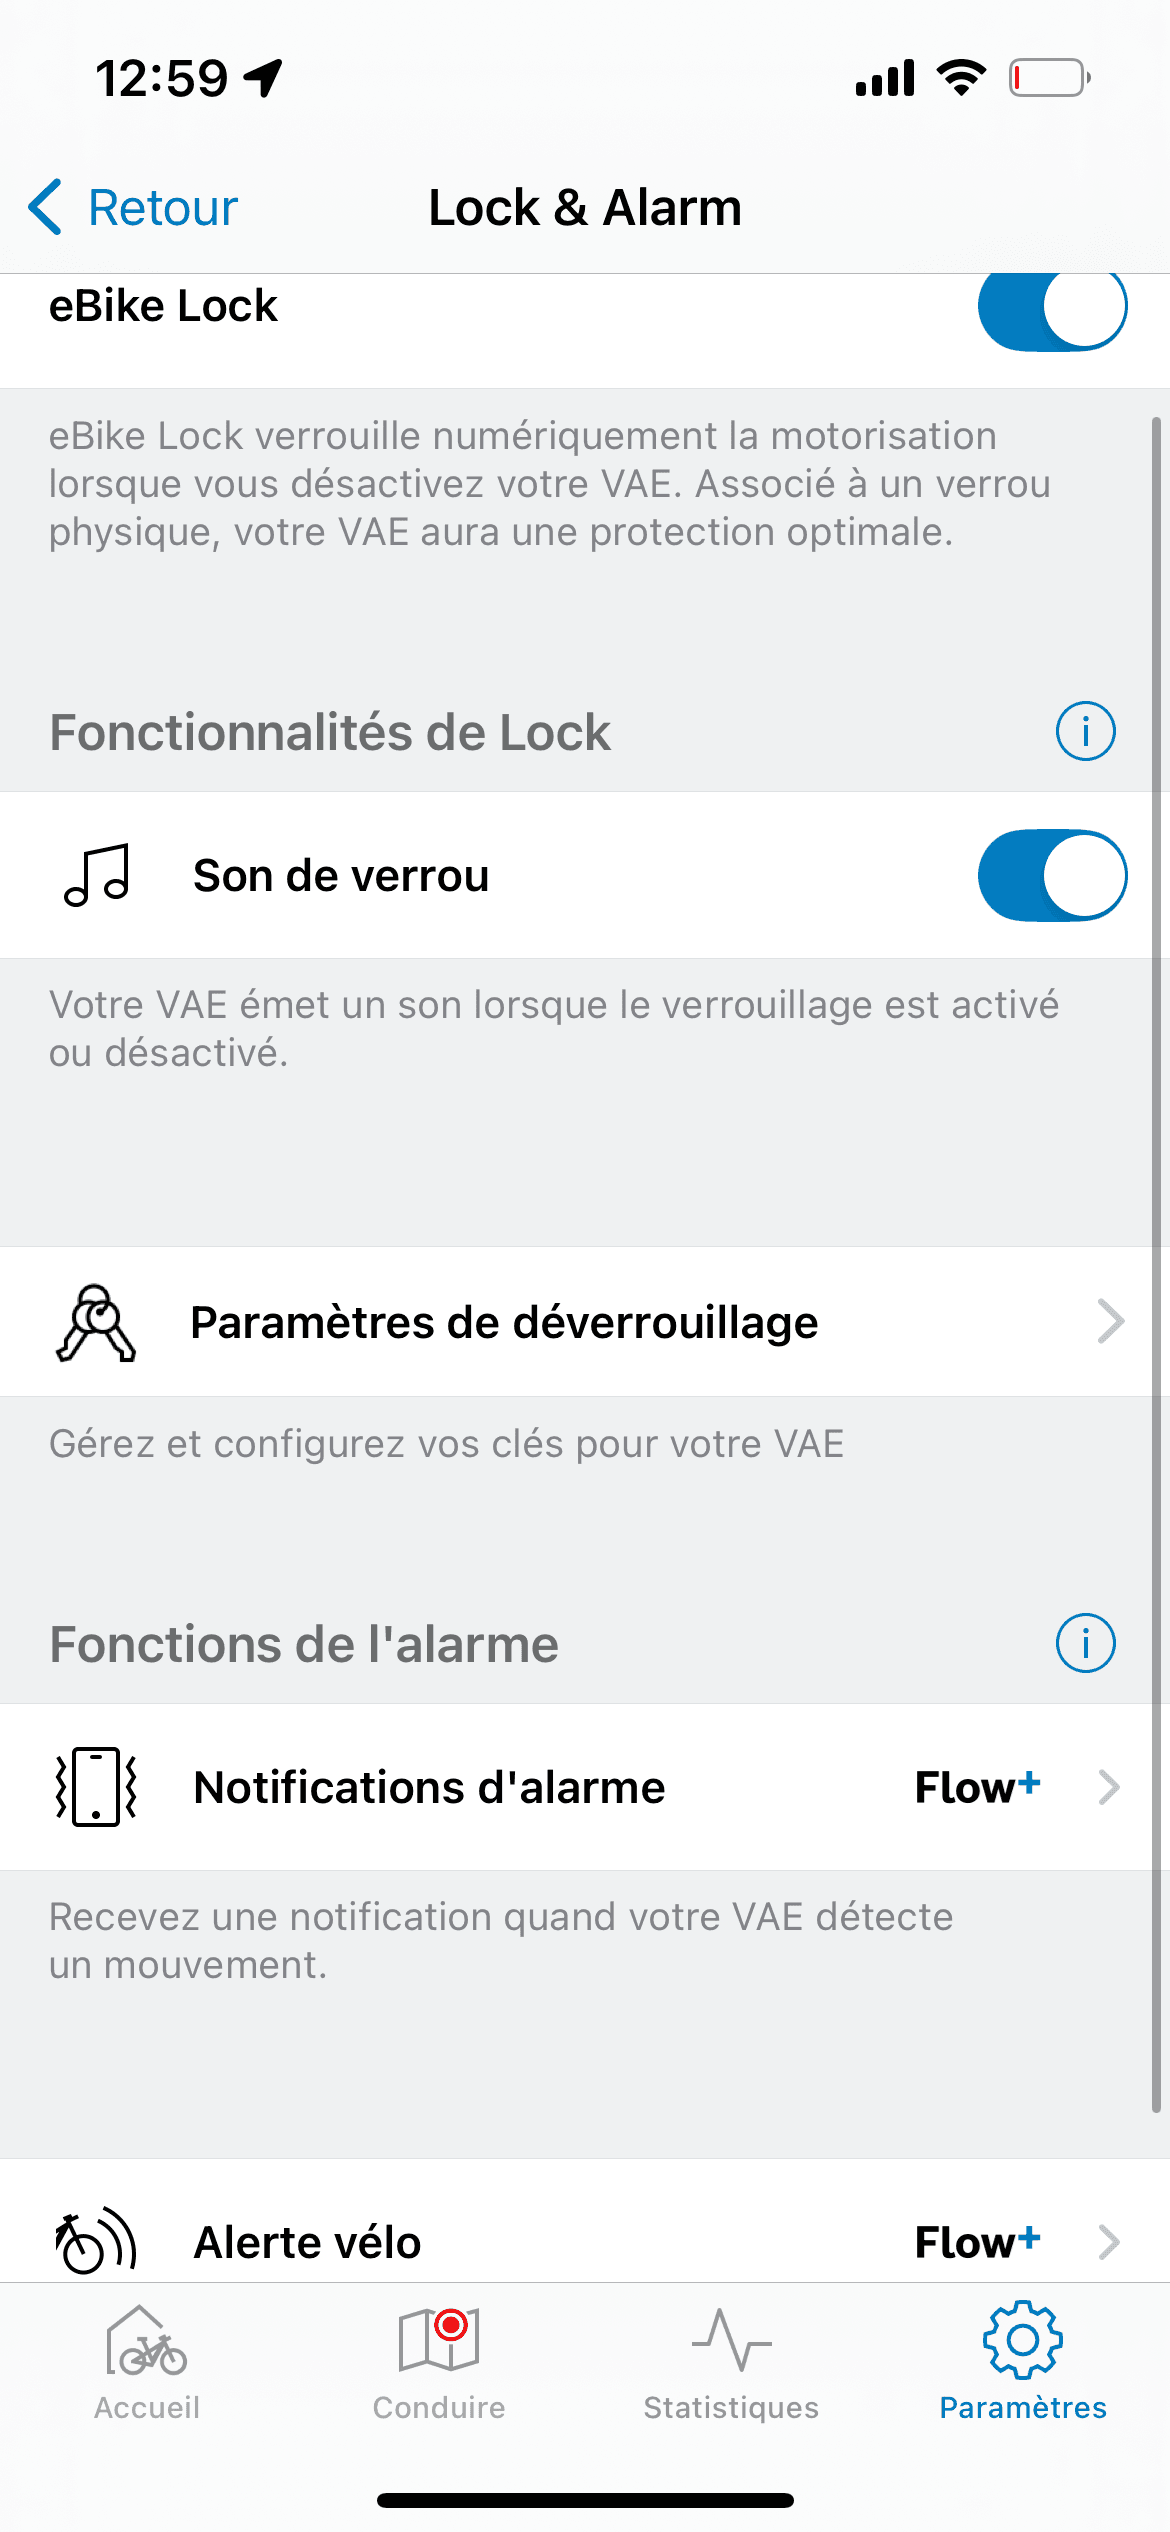Tap the Paramètres gear icon

pyautogui.click(x=1022, y=2340)
